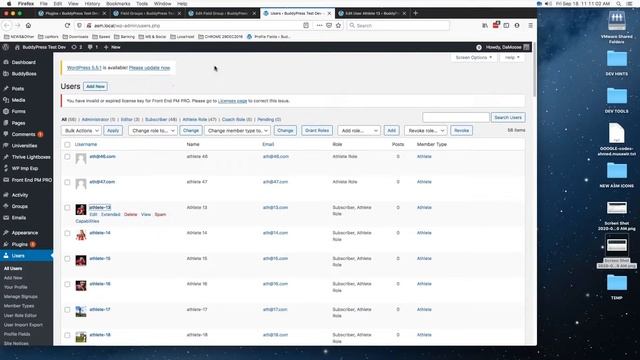The width and height of the screenshot is (640, 360).
Task: Expand the Help panel
Action: 512,58
